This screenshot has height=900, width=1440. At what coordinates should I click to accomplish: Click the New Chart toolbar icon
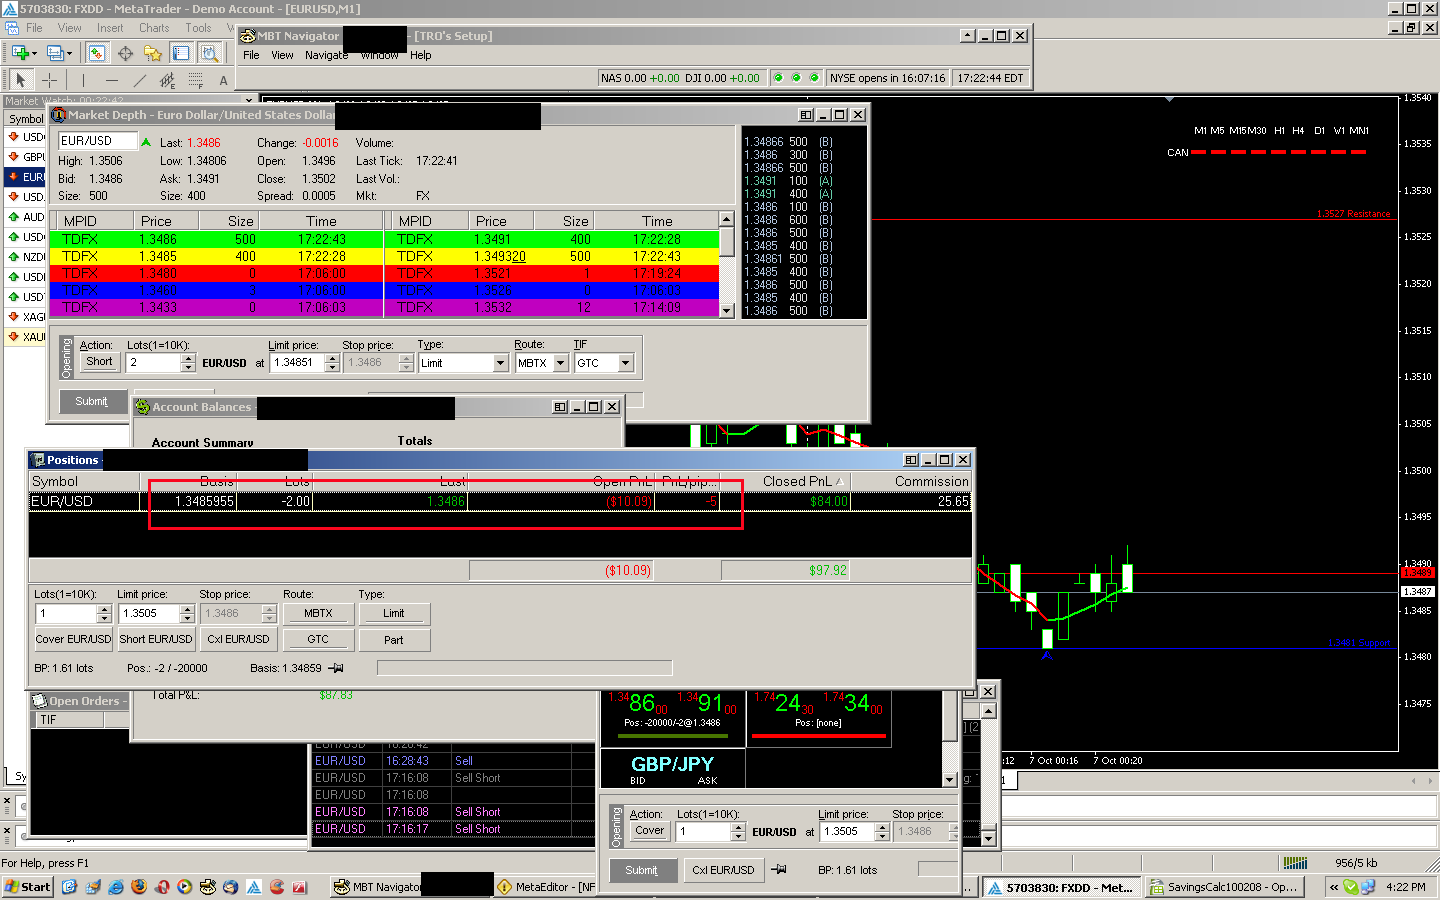21,53
